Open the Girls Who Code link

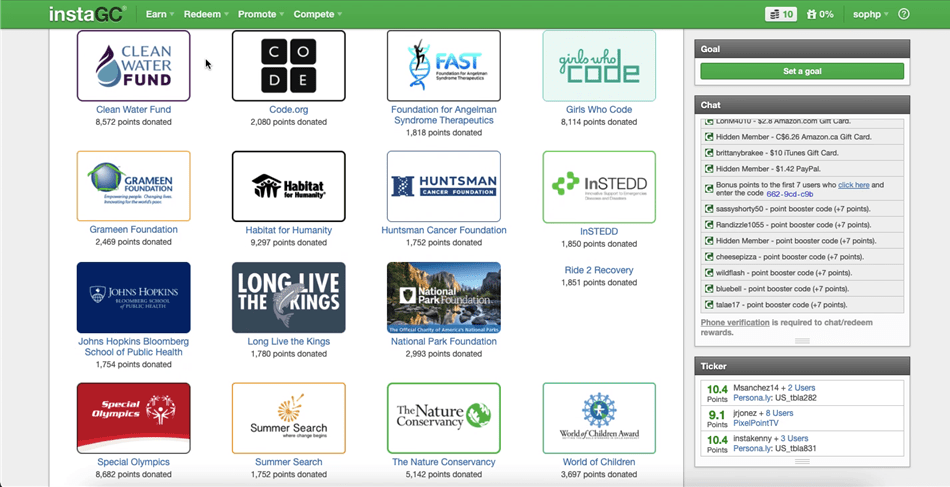(599, 110)
